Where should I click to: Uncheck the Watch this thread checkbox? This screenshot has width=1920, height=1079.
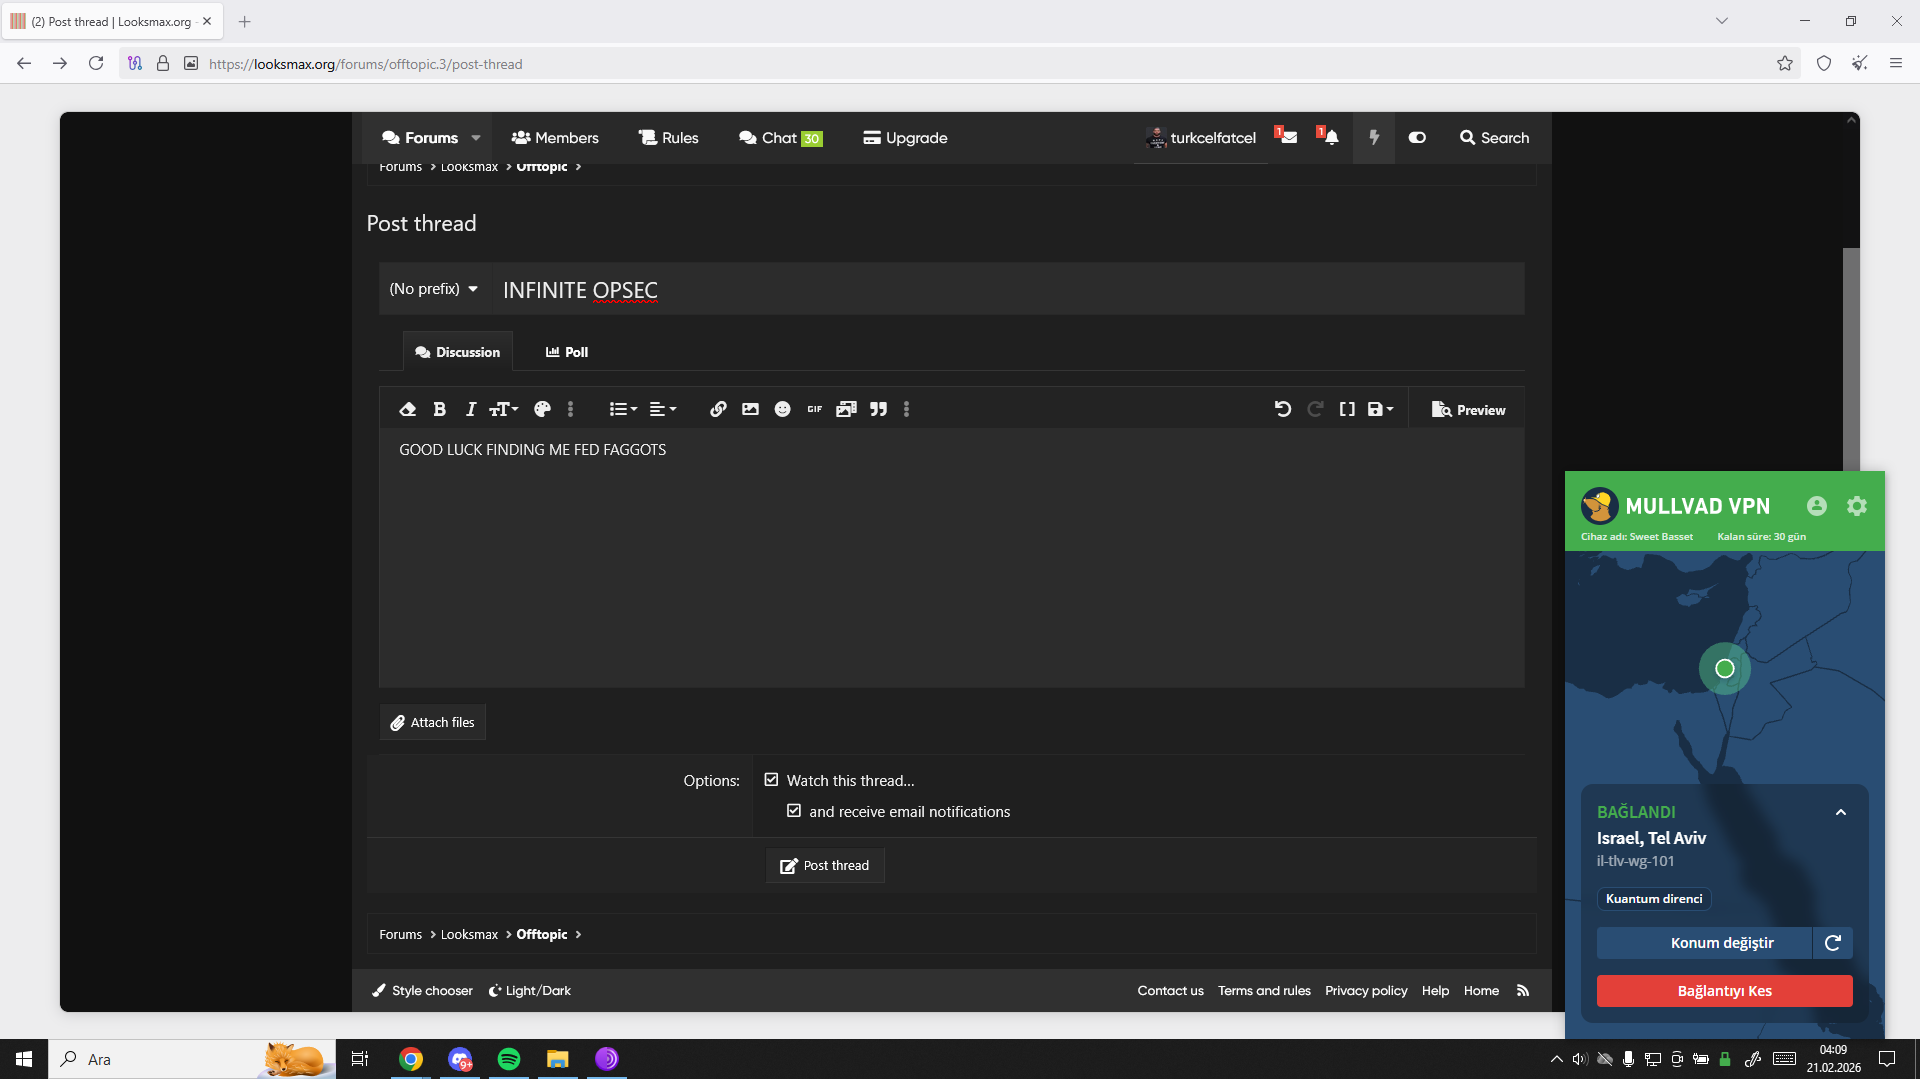(771, 780)
